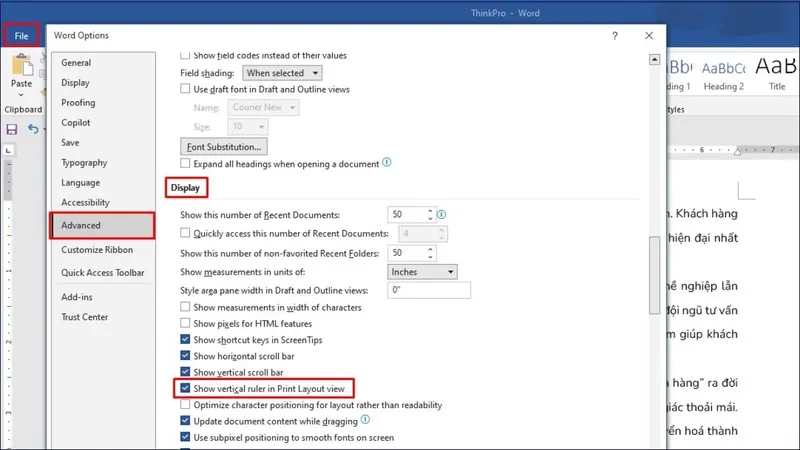Click info icon beside Expand all headings option

click(x=387, y=162)
